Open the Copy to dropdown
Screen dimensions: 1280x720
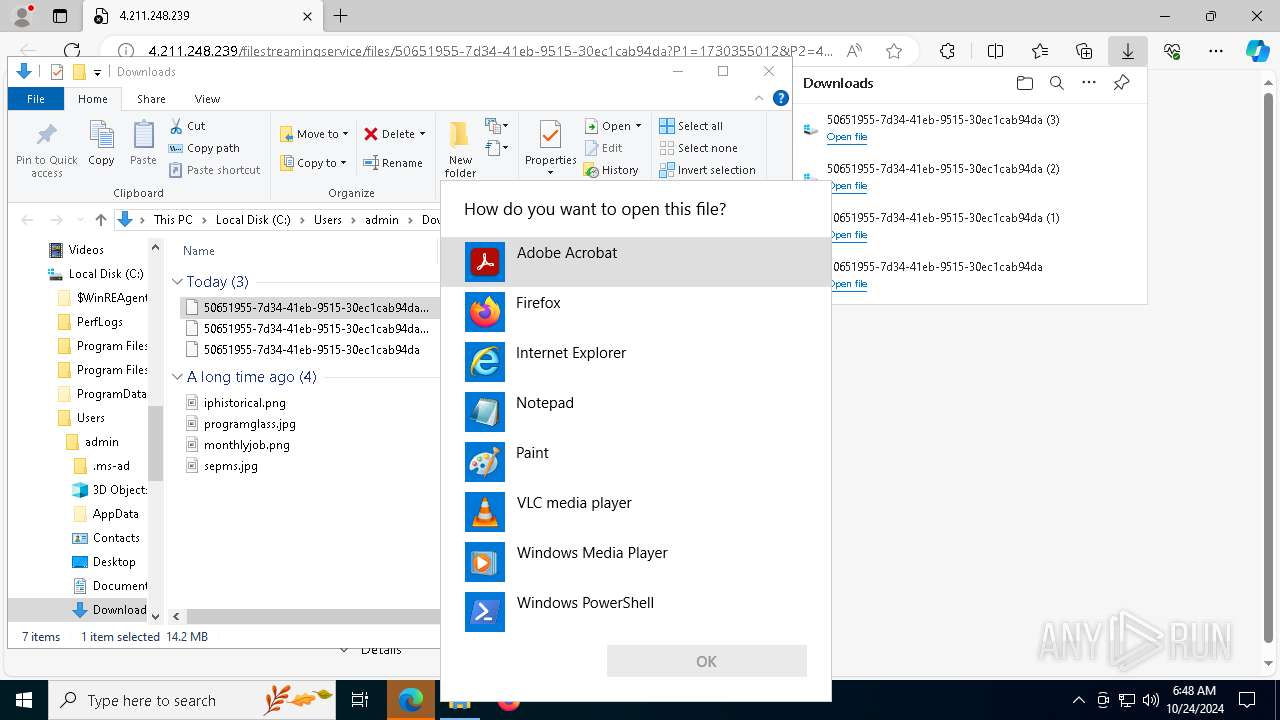pyautogui.click(x=313, y=163)
